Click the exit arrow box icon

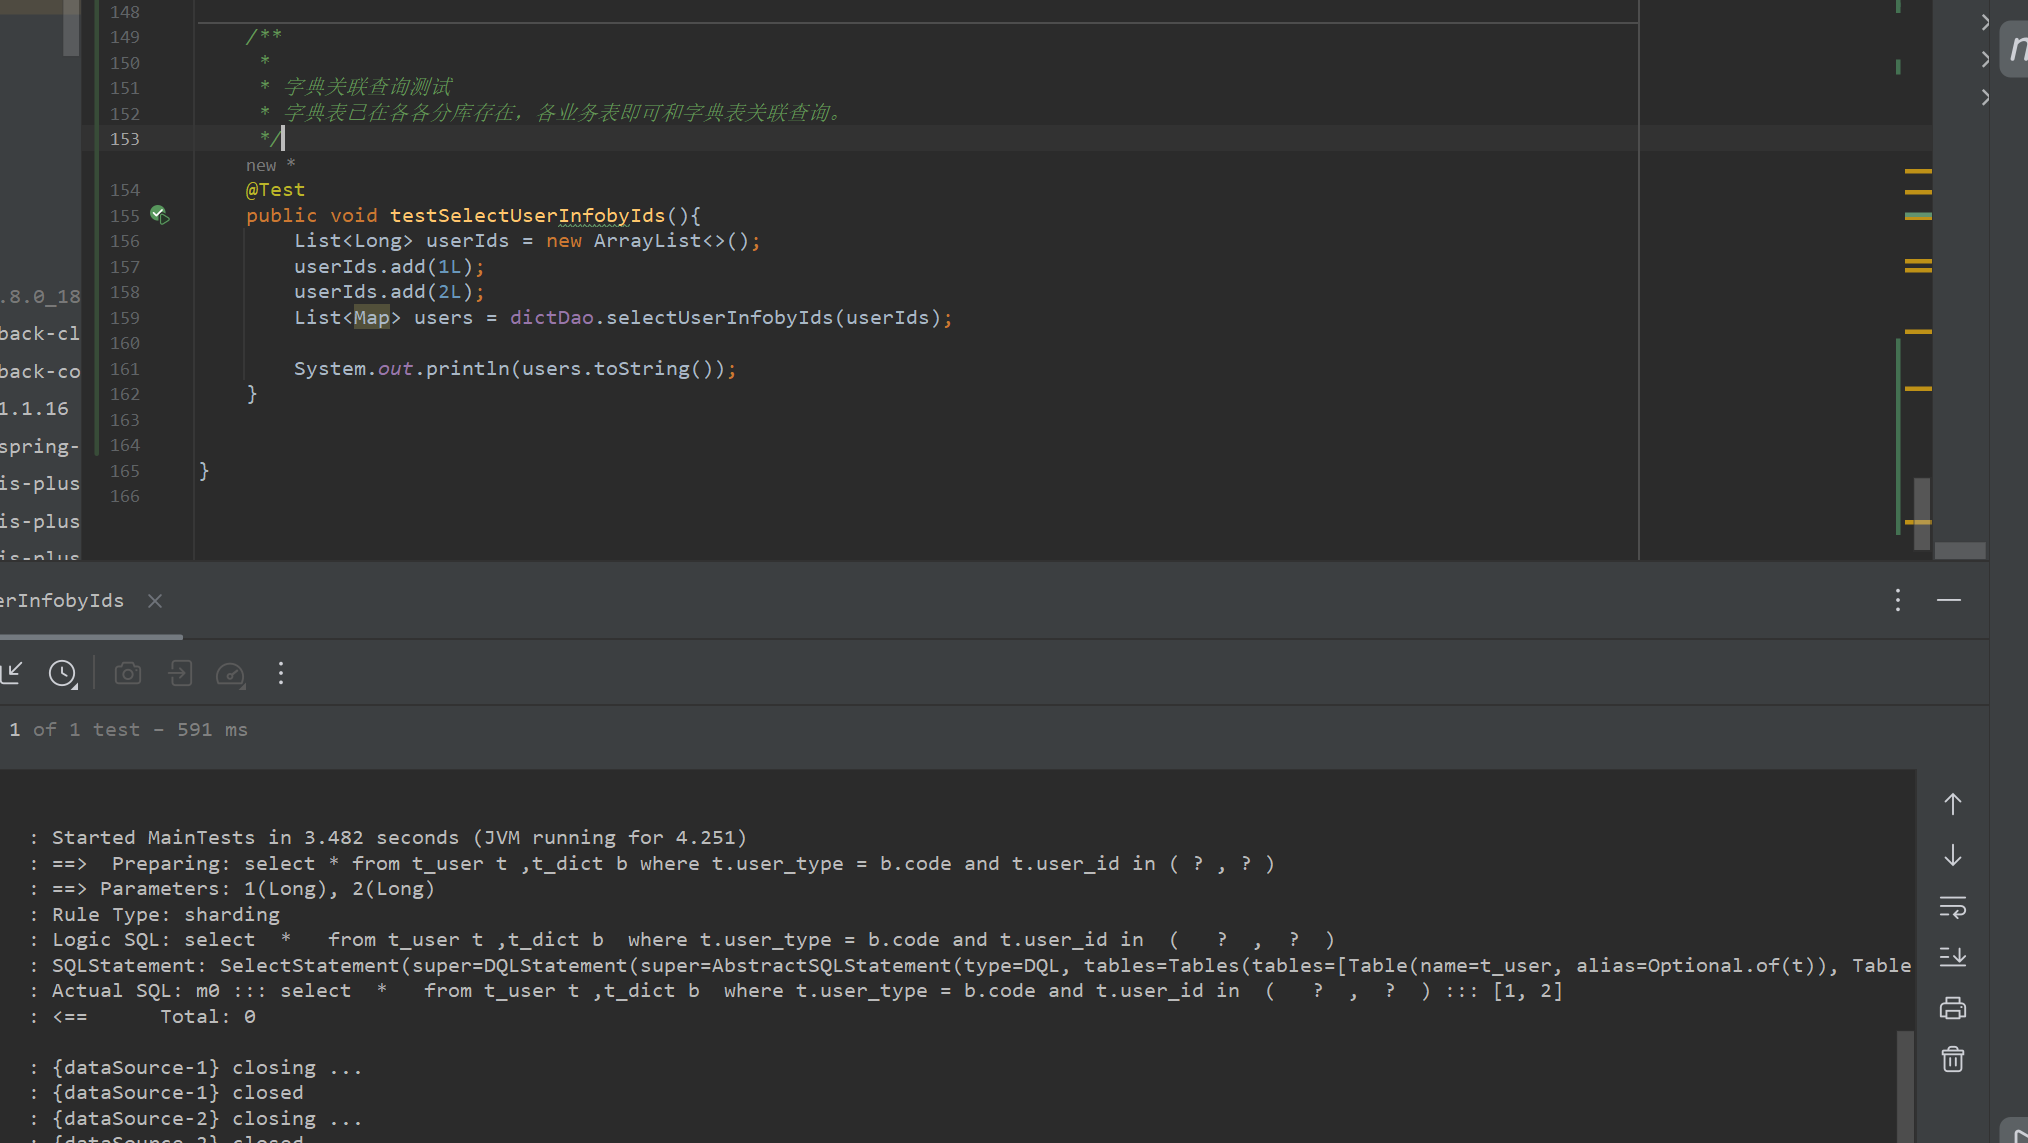coord(180,673)
